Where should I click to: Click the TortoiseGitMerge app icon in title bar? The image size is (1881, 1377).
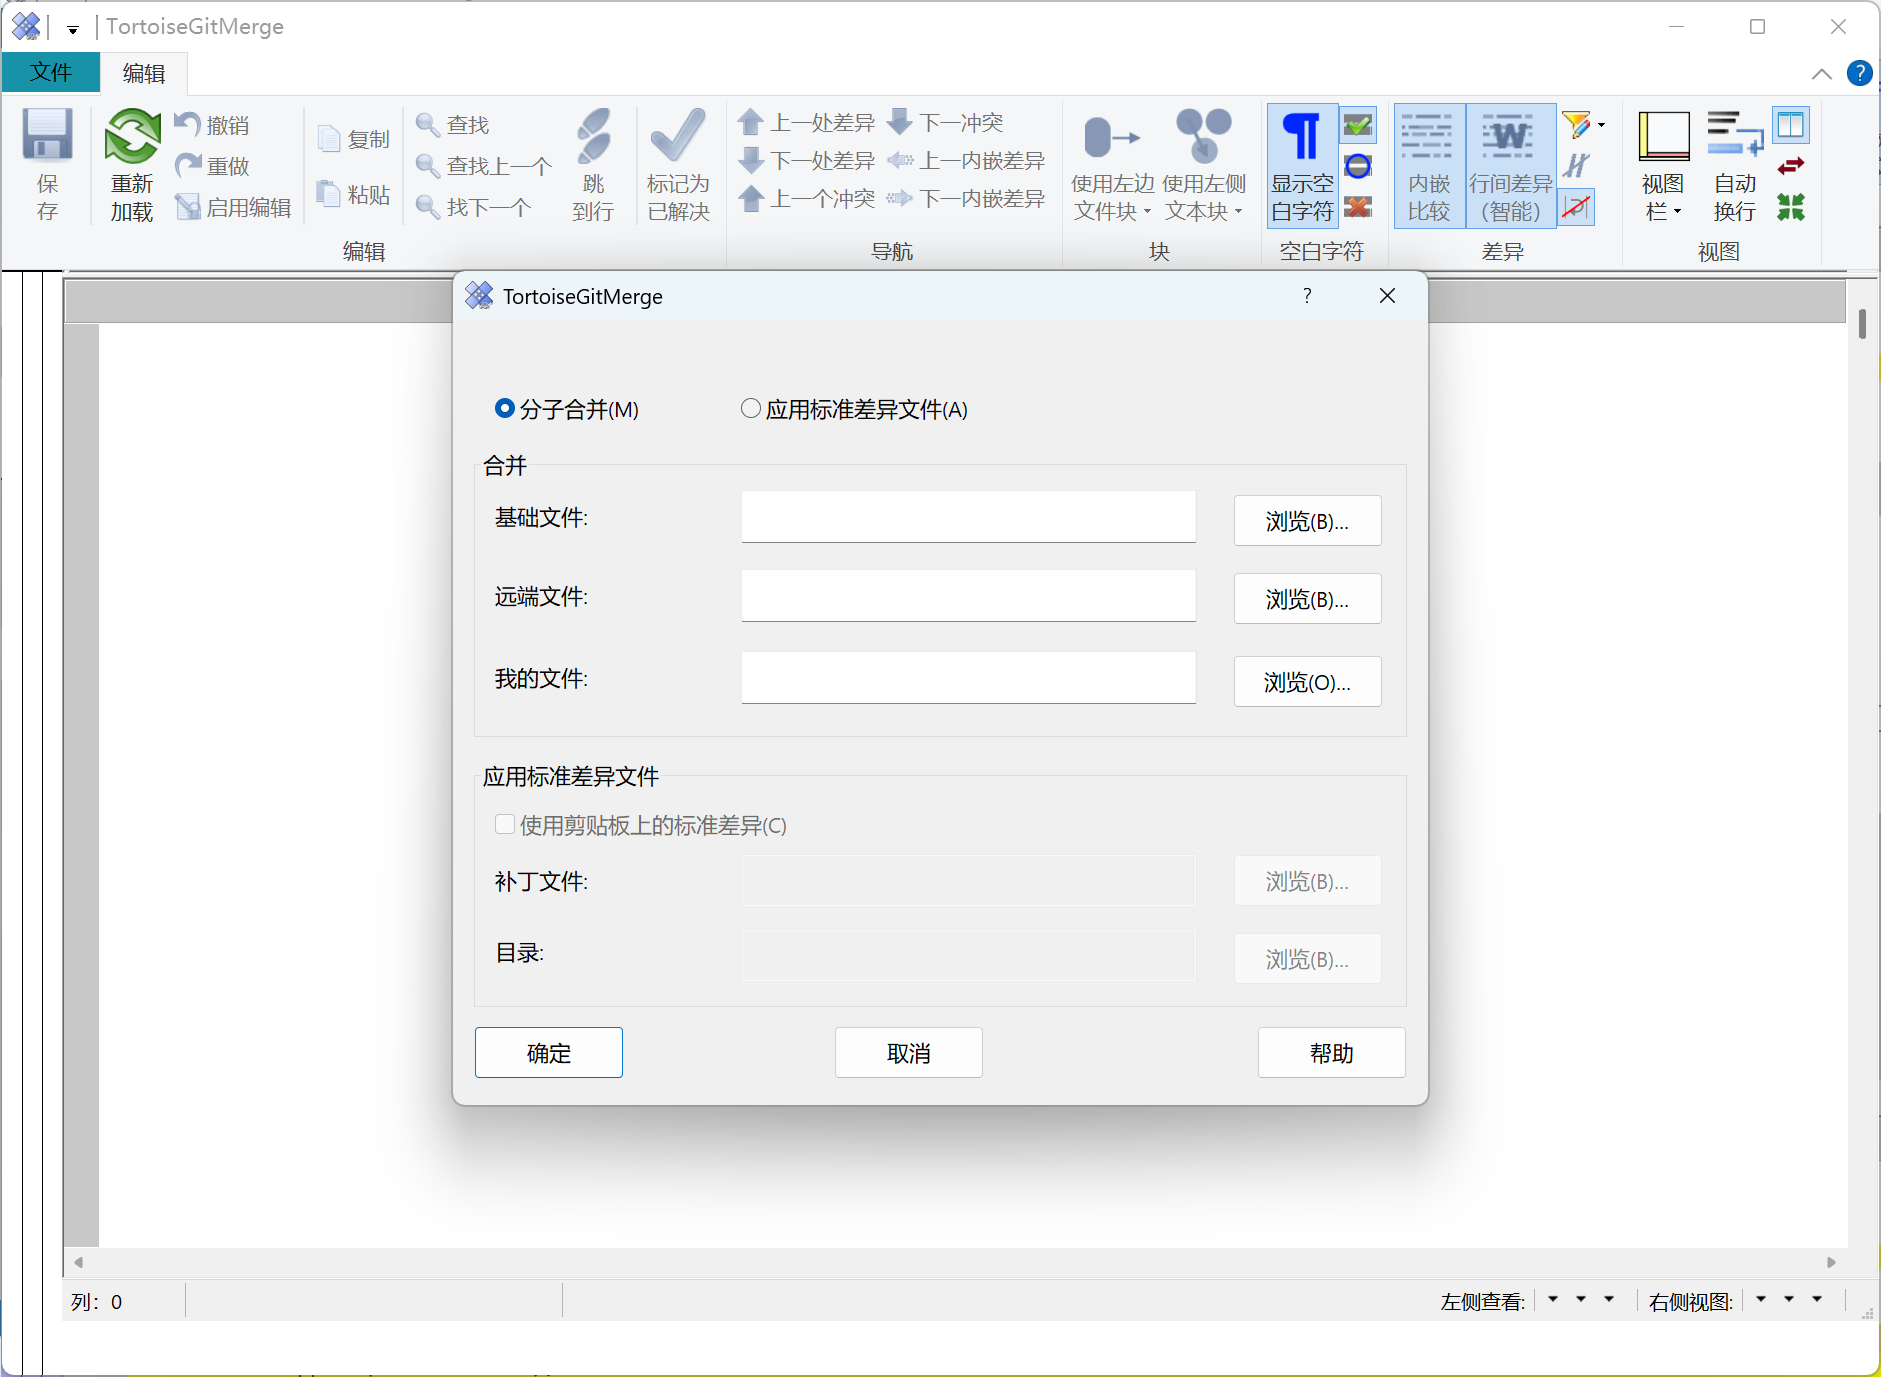(x=26, y=26)
